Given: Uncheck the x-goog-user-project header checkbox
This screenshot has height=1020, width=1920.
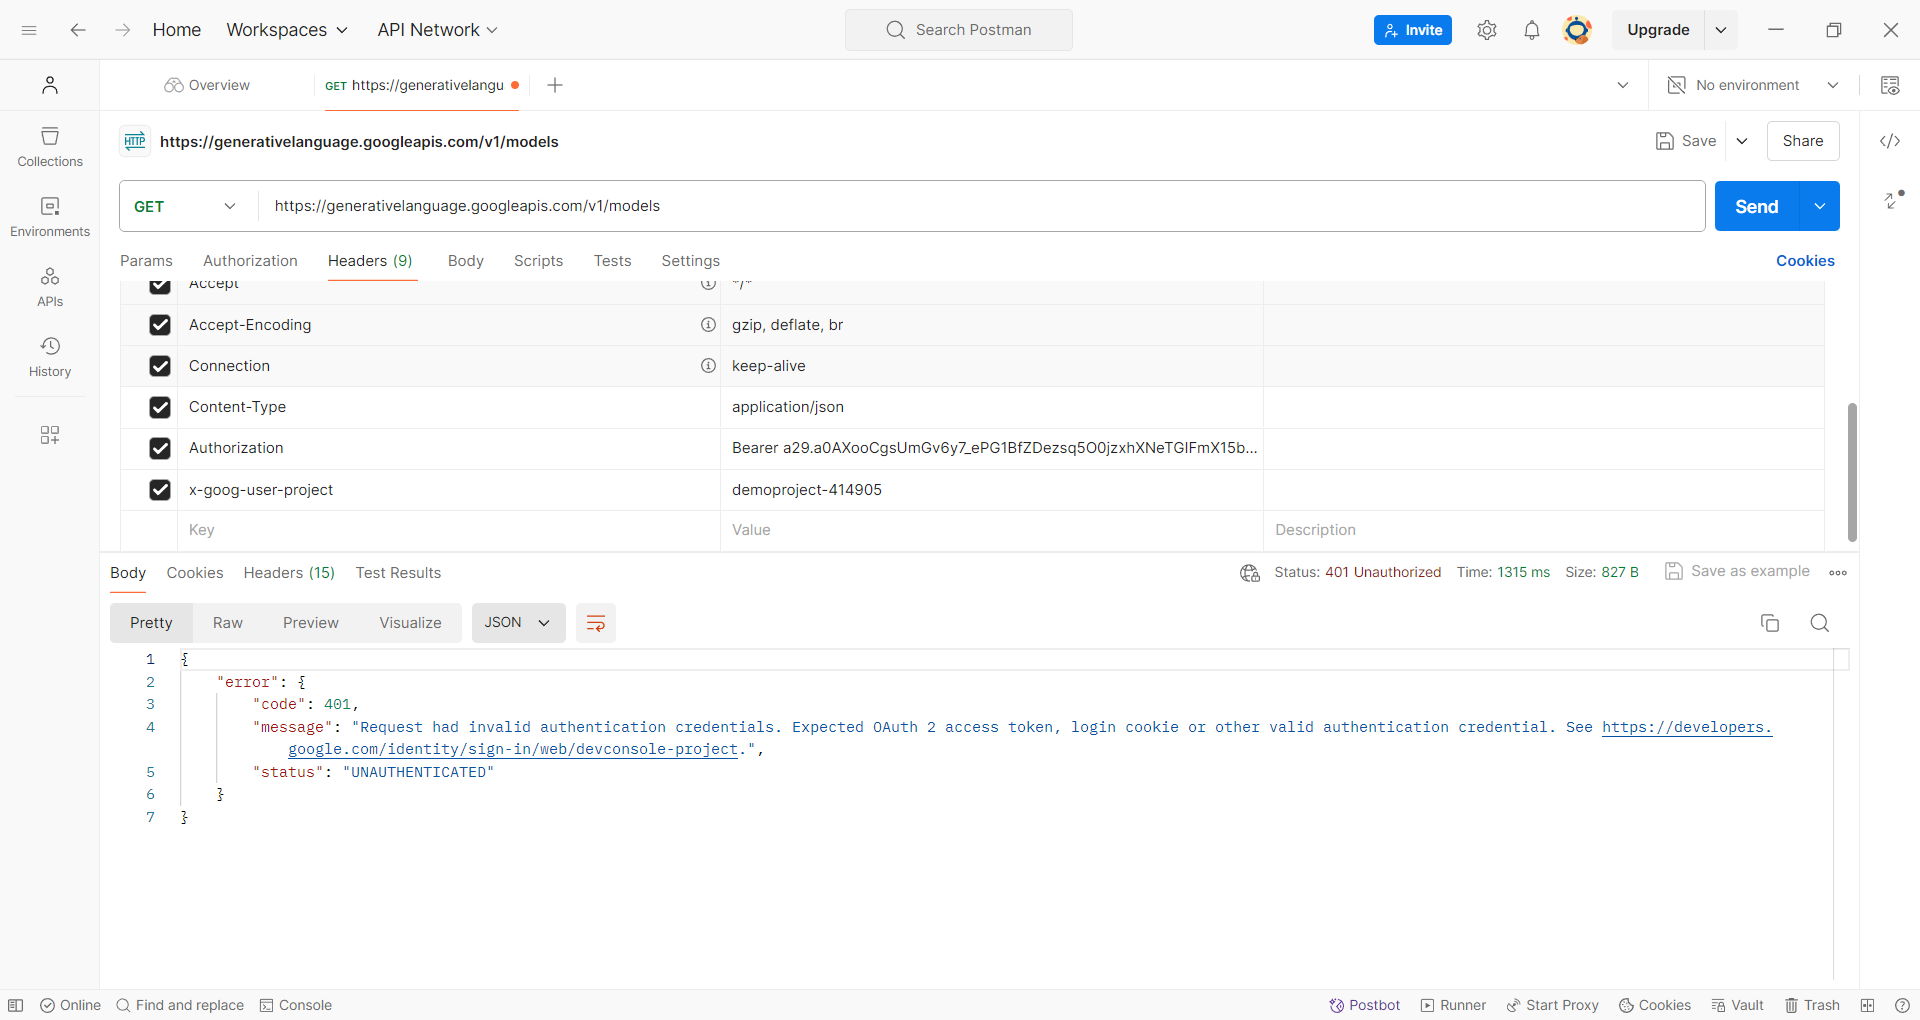Looking at the screenshot, I should pyautogui.click(x=160, y=490).
